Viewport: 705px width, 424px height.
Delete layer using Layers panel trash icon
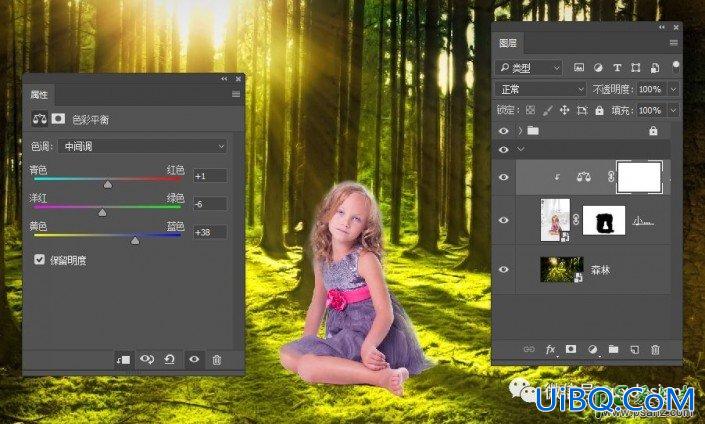pos(656,349)
